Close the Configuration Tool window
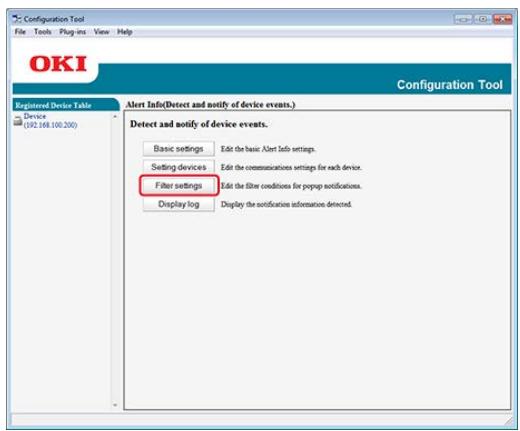The height and width of the screenshot is (431, 520). click(x=502, y=19)
